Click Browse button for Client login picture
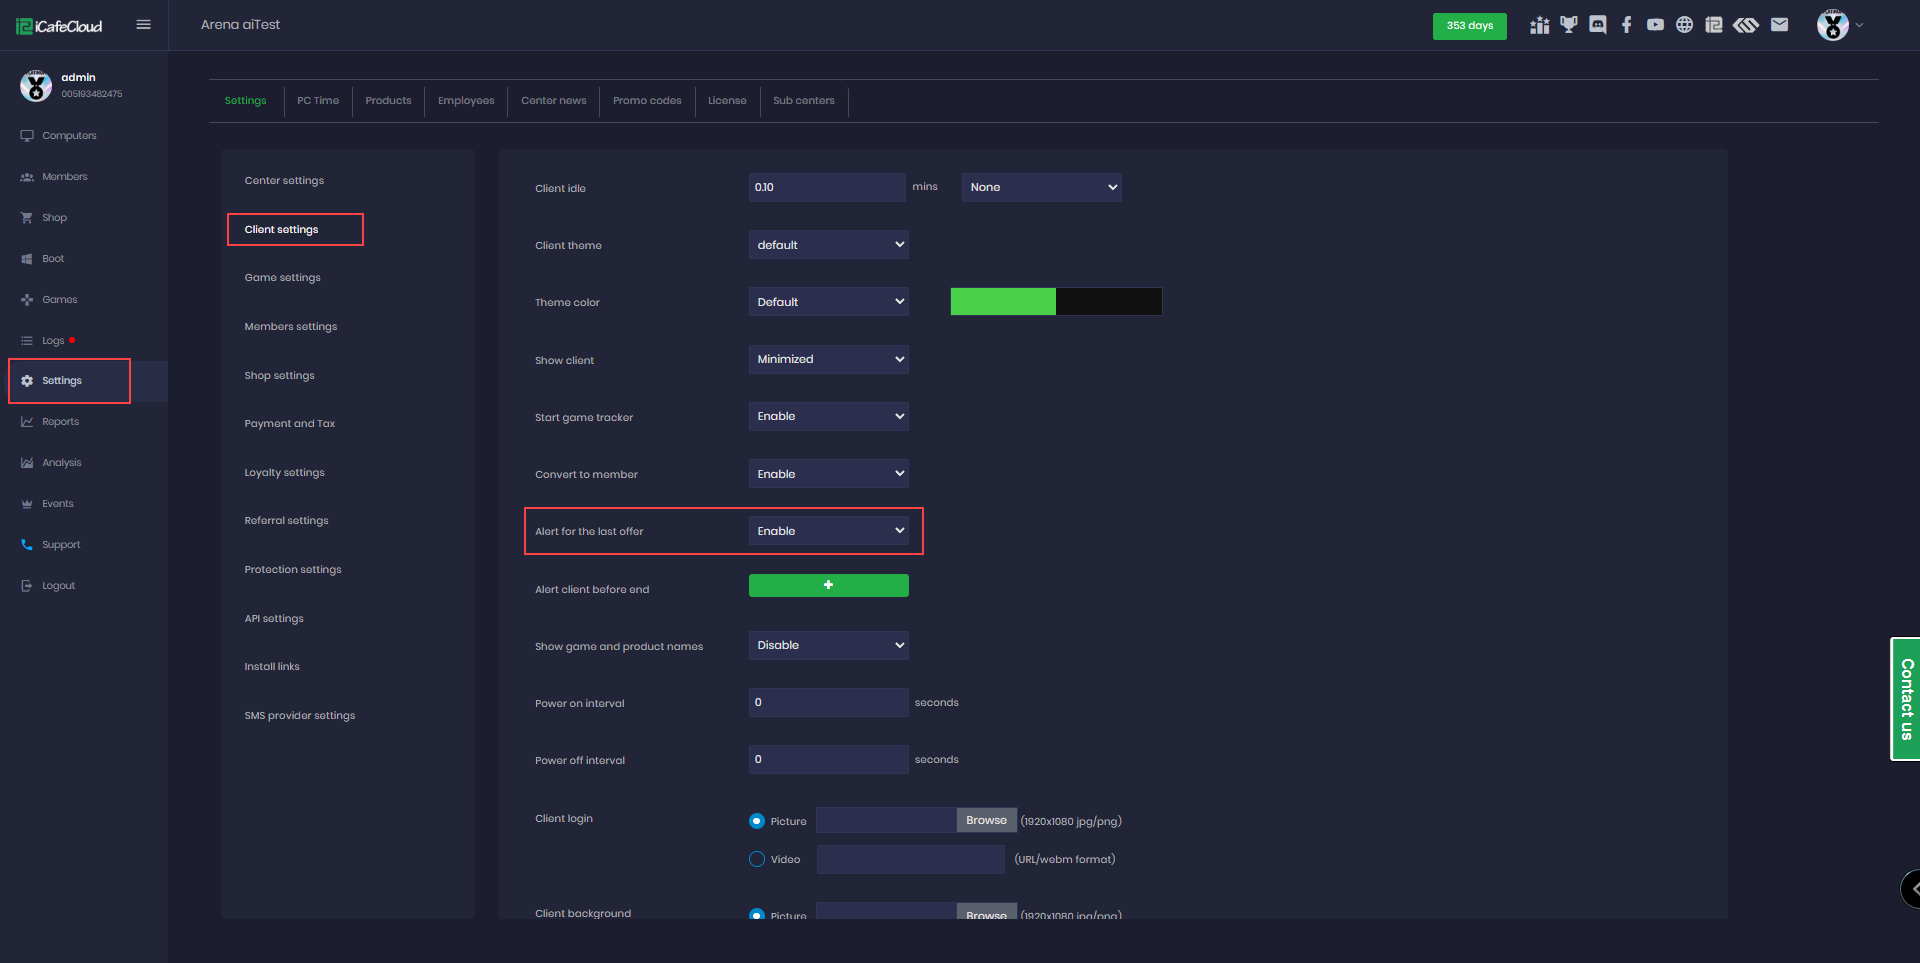Screen dimensions: 1920x963 point(986,820)
